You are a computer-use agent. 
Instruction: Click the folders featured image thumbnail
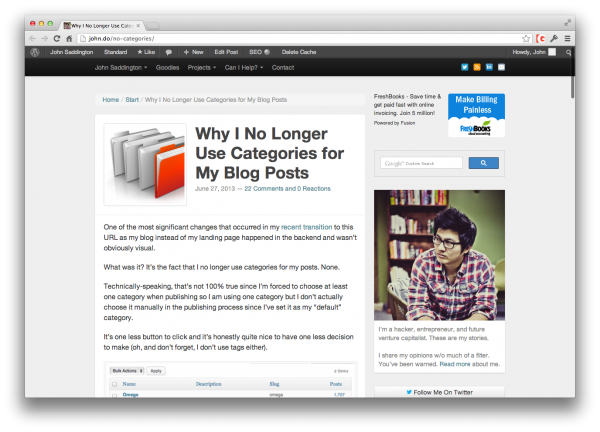click(x=145, y=165)
